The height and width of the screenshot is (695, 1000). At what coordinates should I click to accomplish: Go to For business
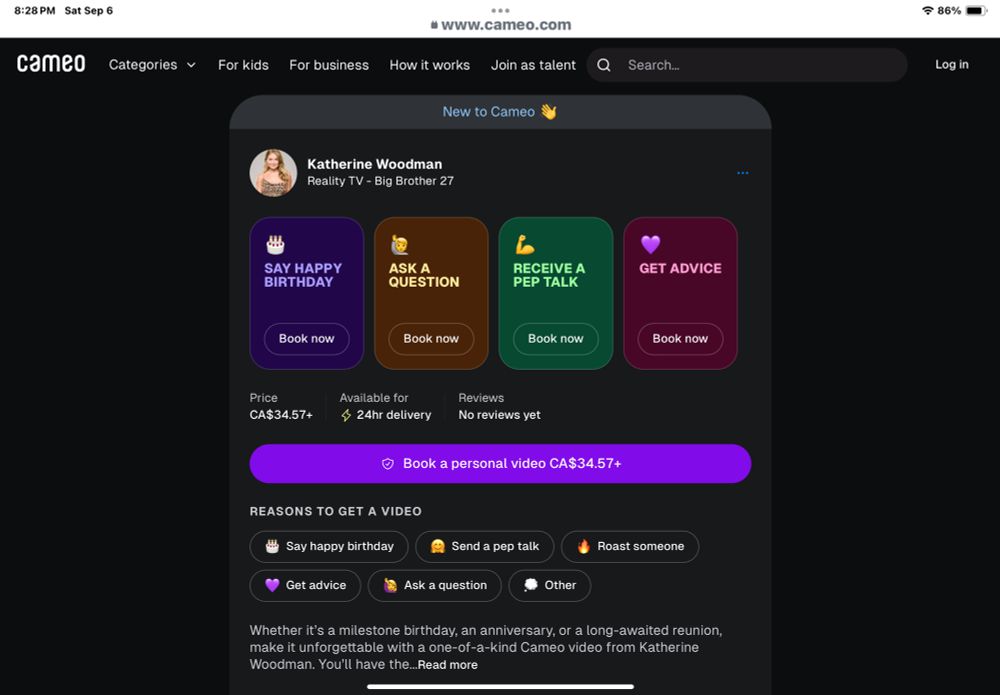pyautogui.click(x=329, y=64)
